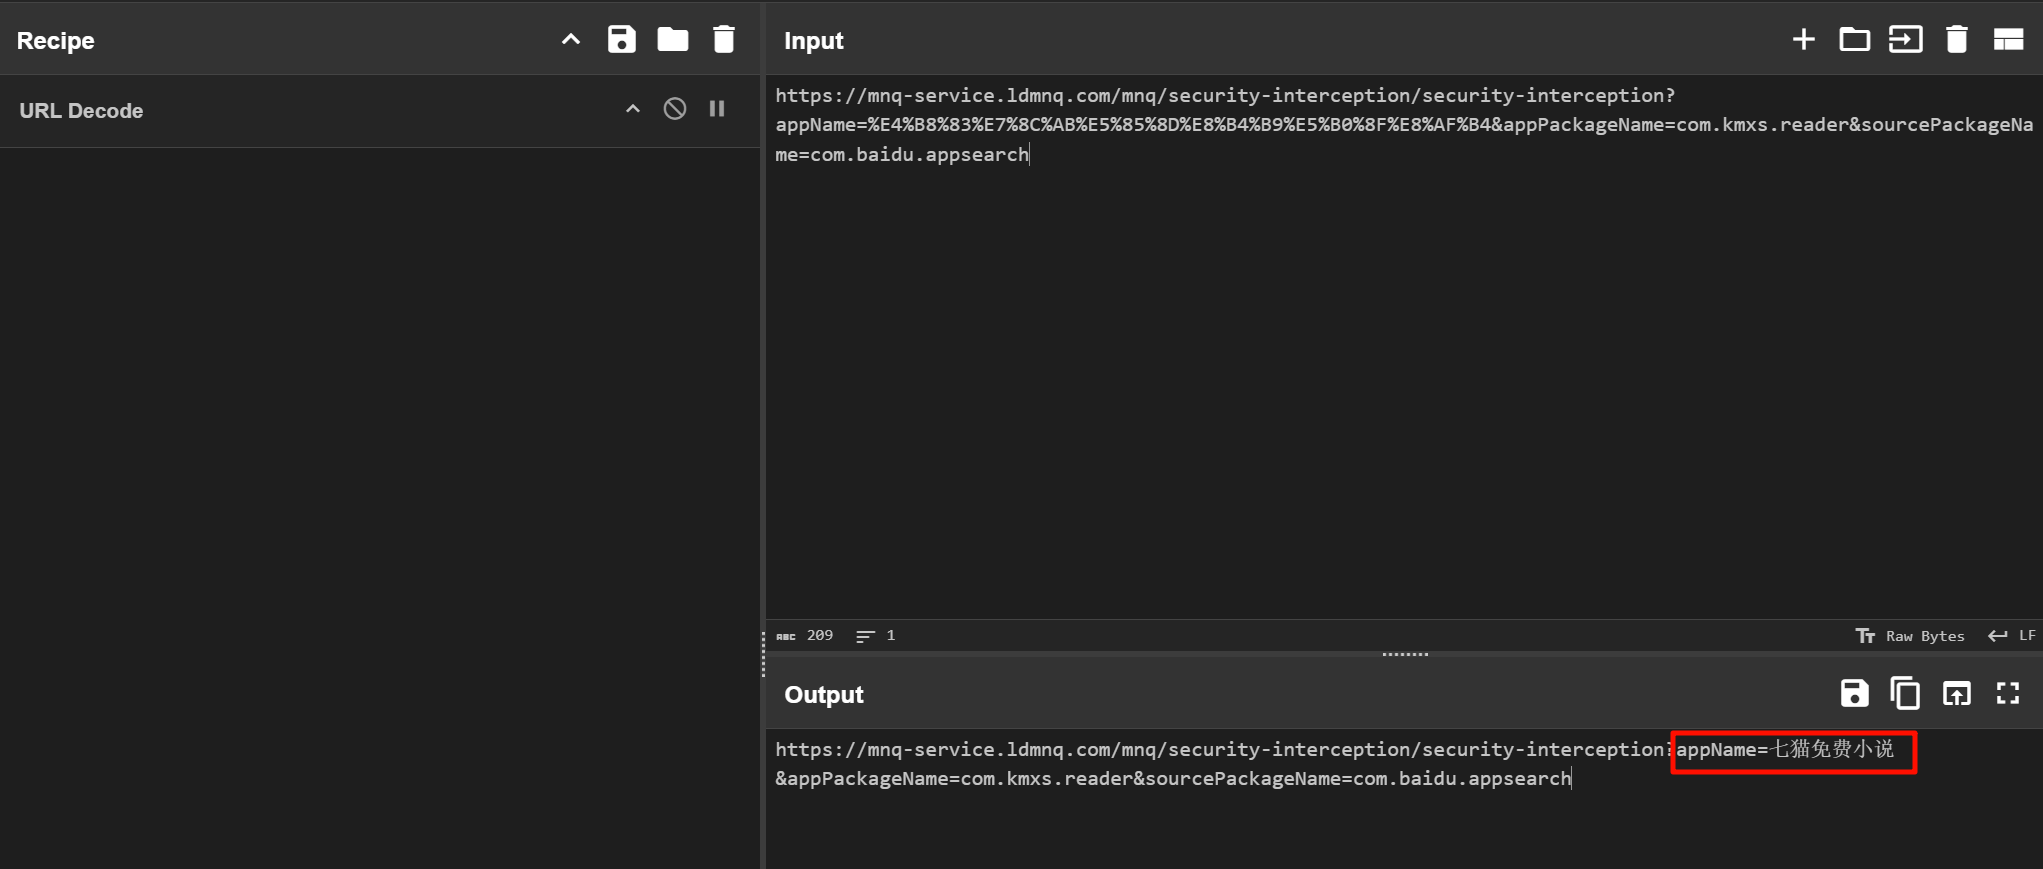Disable the URL Decode operation
Image resolution: width=2043 pixels, height=869 pixels.
click(675, 109)
